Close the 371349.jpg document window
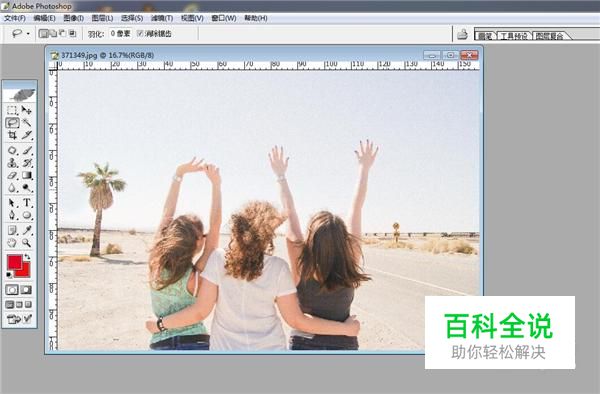600x394 pixels. [x=469, y=55]
